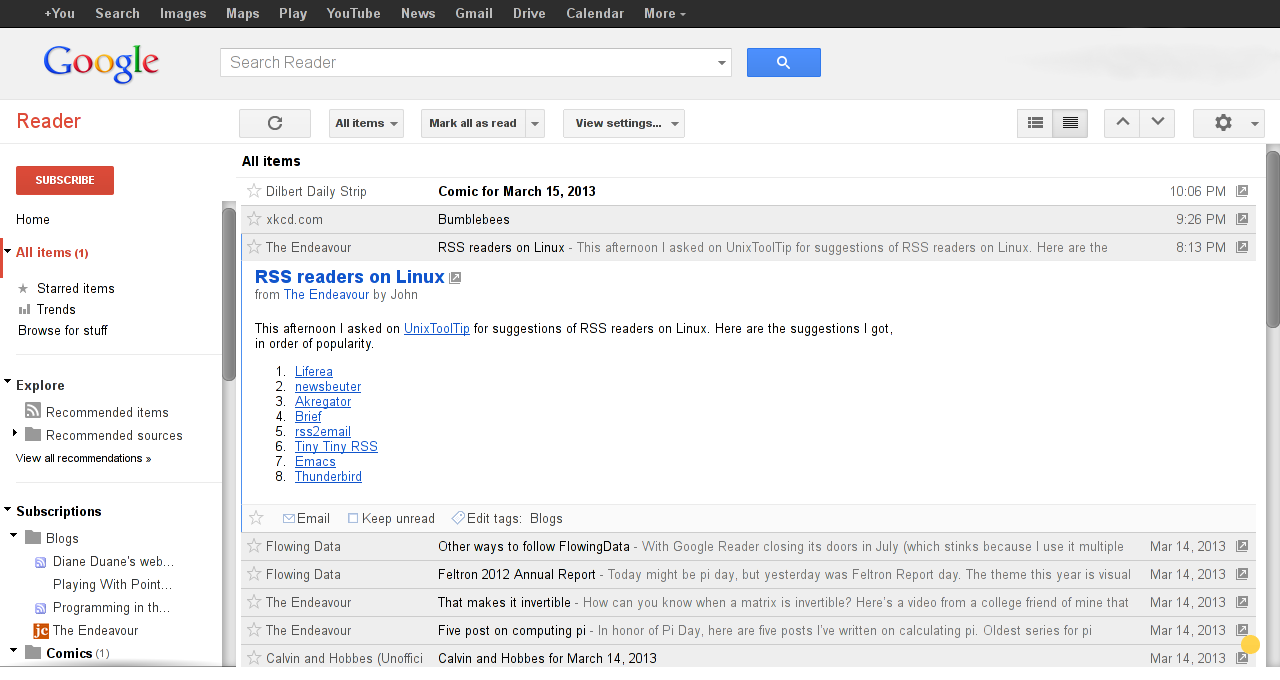
Task: Switch to expanded view icon
Action: point(1070,123)
